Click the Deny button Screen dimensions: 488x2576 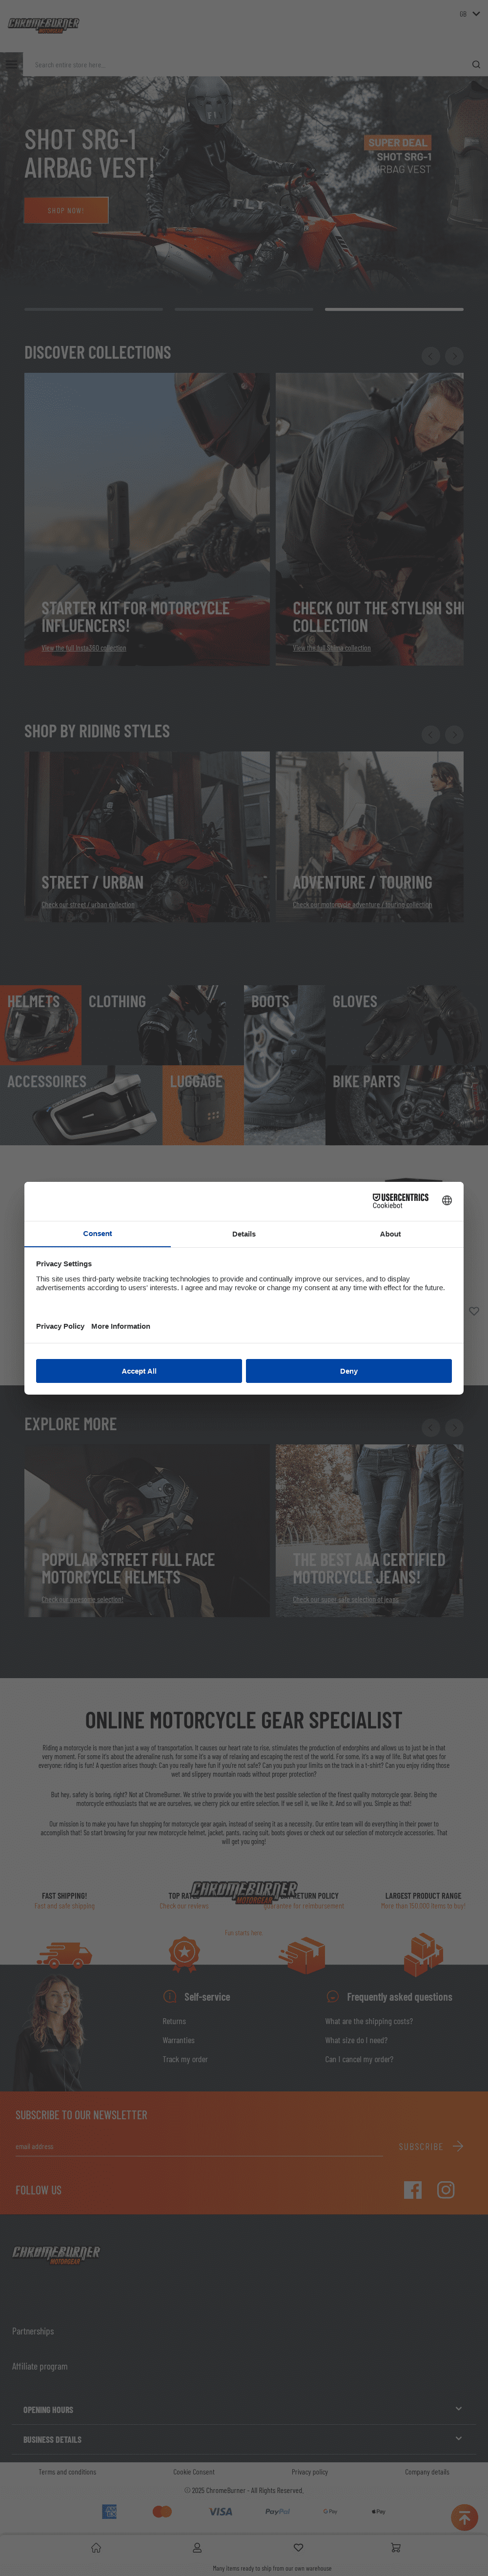coord(349,1371)
